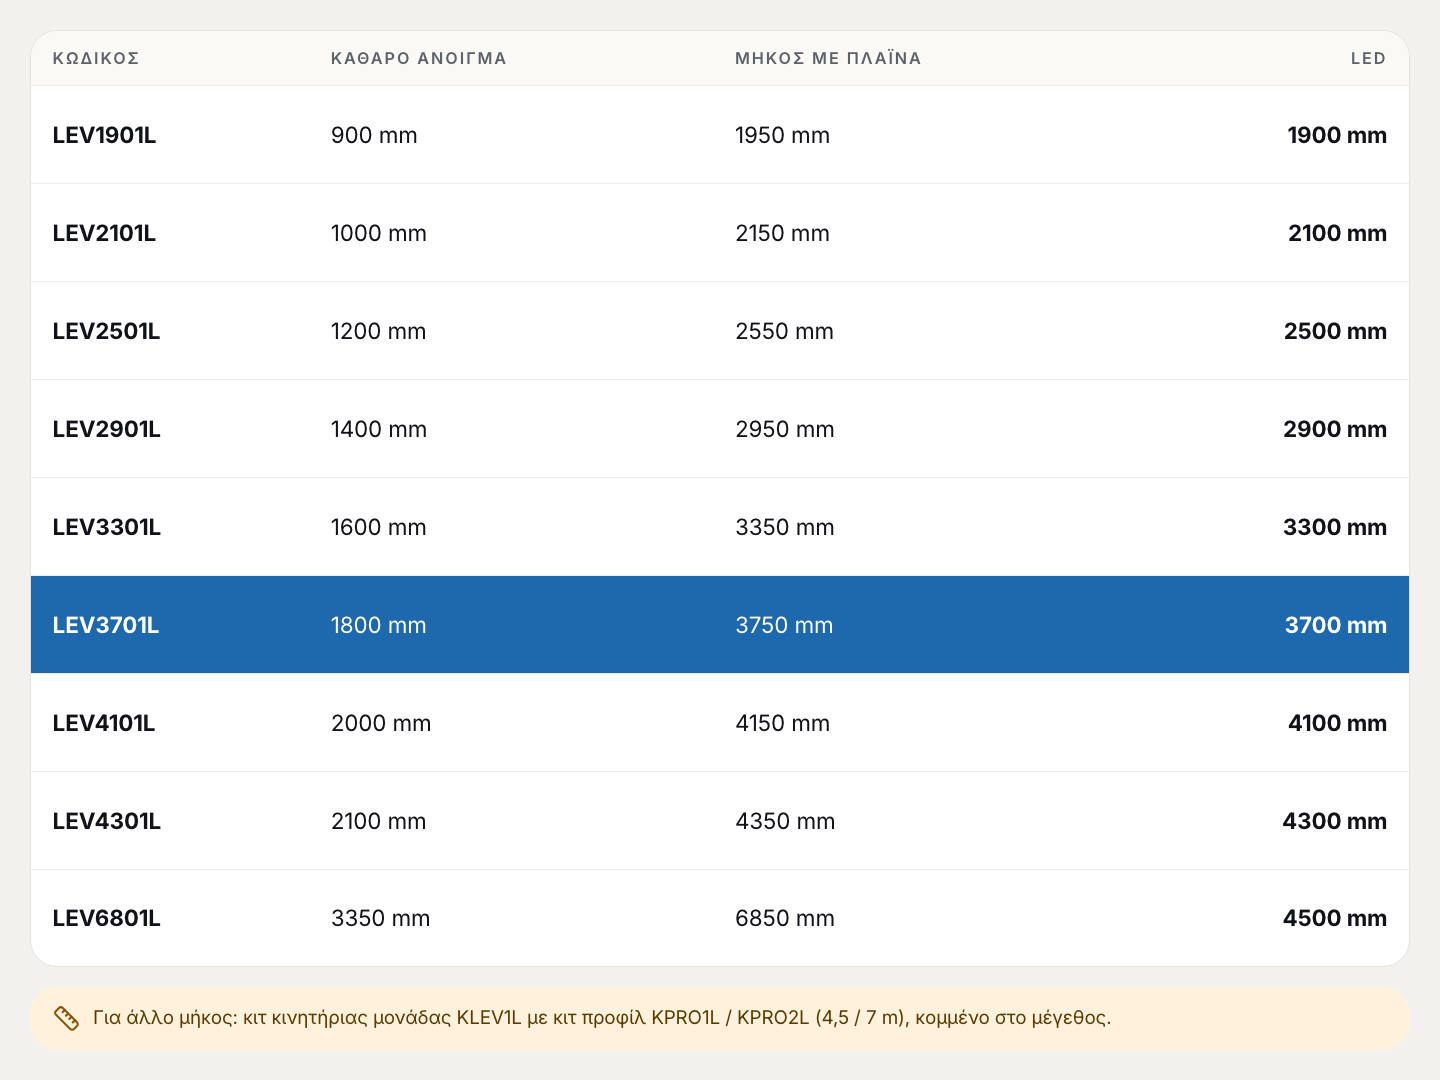Click the 1950 mm length value
Screen dimensions: 1440x1080
(x=783, y=135)
